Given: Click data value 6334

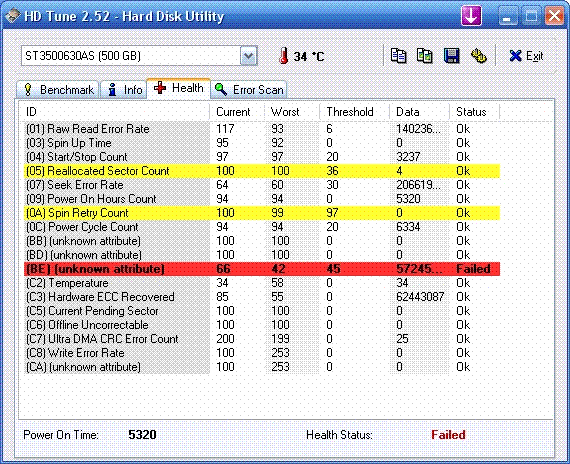Looking at the screenshot, I should (x=408, y=227).
